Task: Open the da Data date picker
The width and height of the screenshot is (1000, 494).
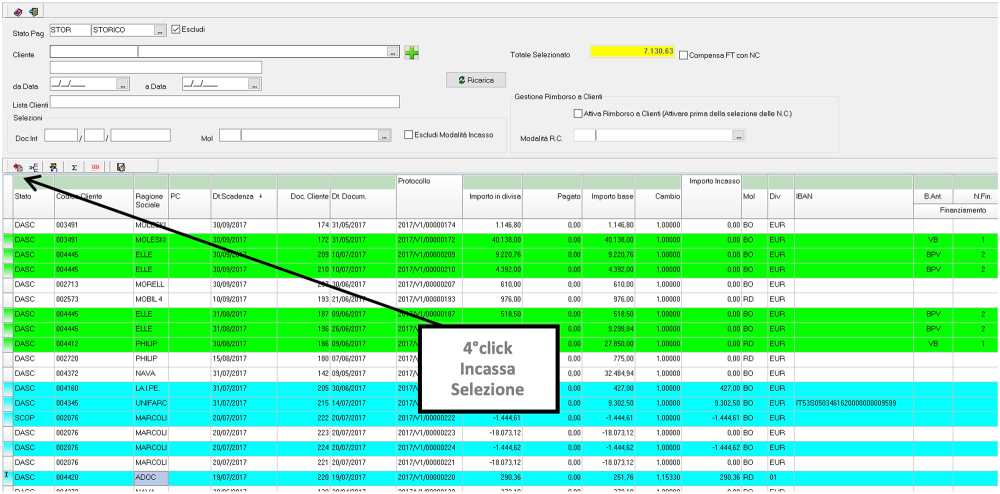Action: pyautogui.click(x=123, y=85)
